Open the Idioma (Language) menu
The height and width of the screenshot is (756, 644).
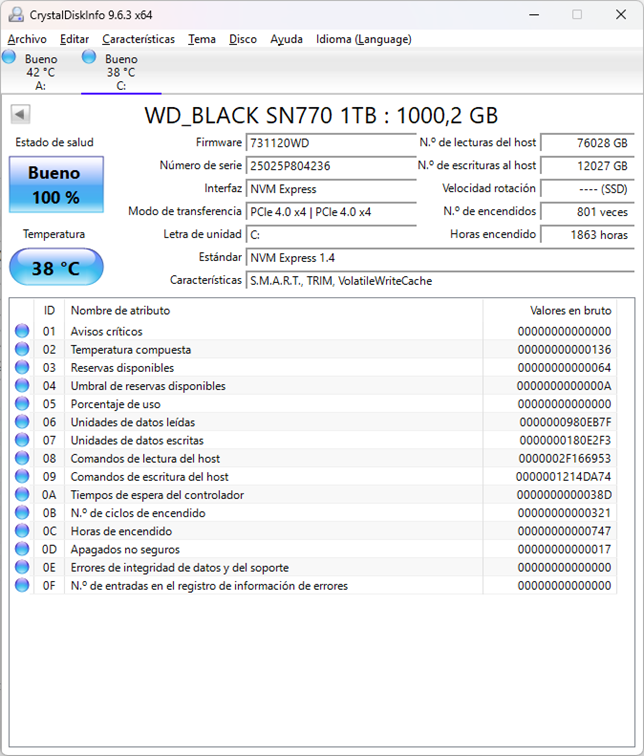(363, 39)
